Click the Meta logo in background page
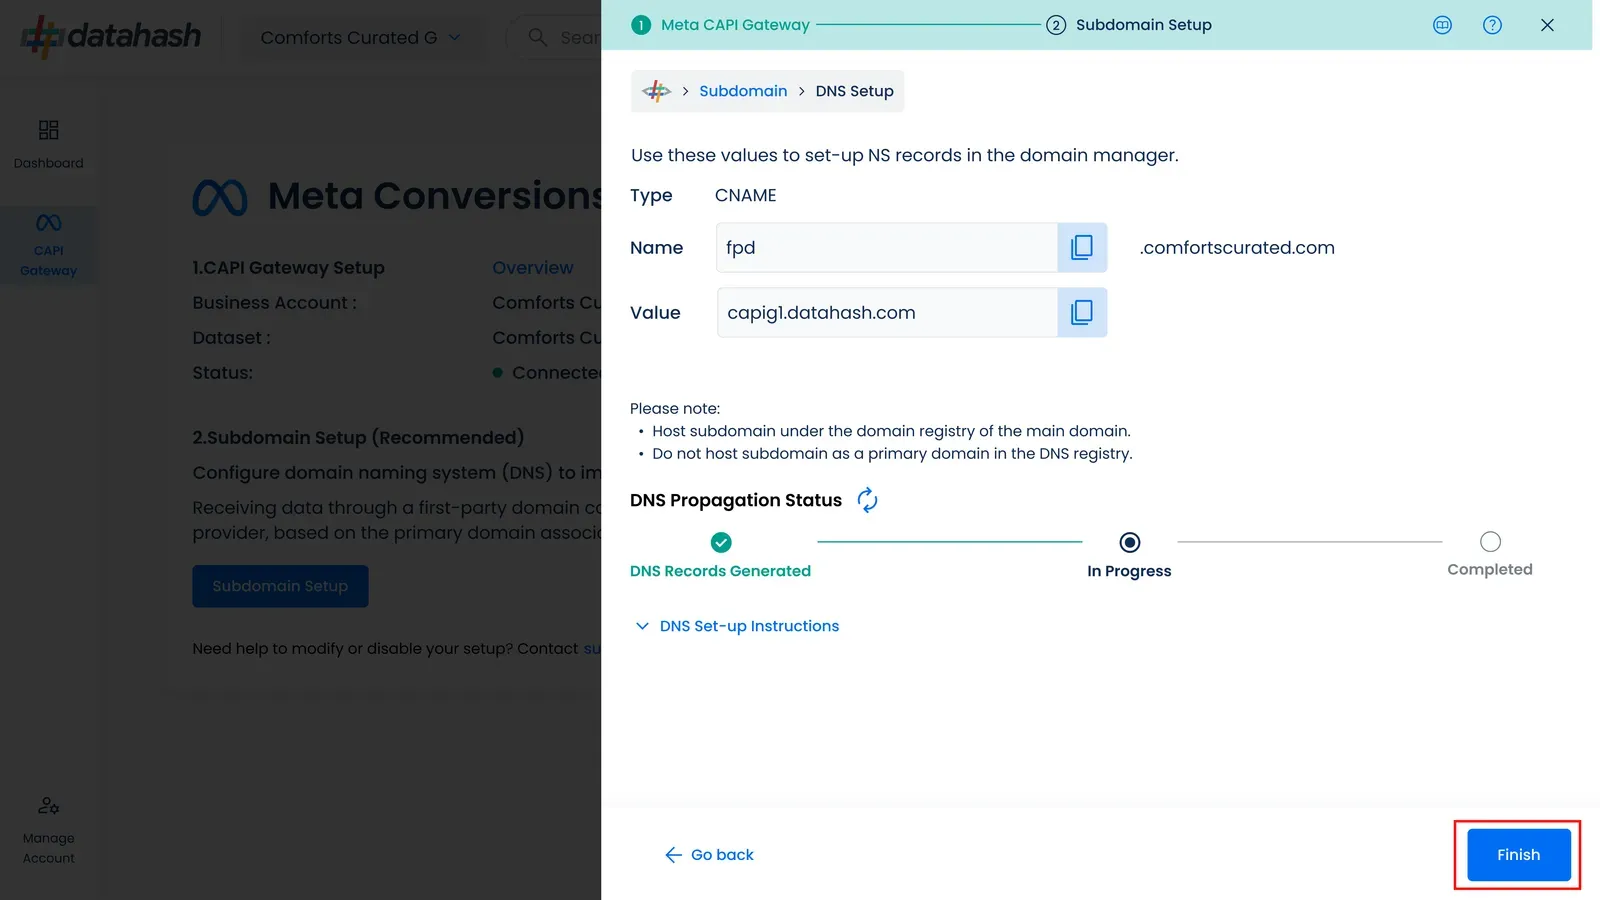 click(x=220, y=198)
